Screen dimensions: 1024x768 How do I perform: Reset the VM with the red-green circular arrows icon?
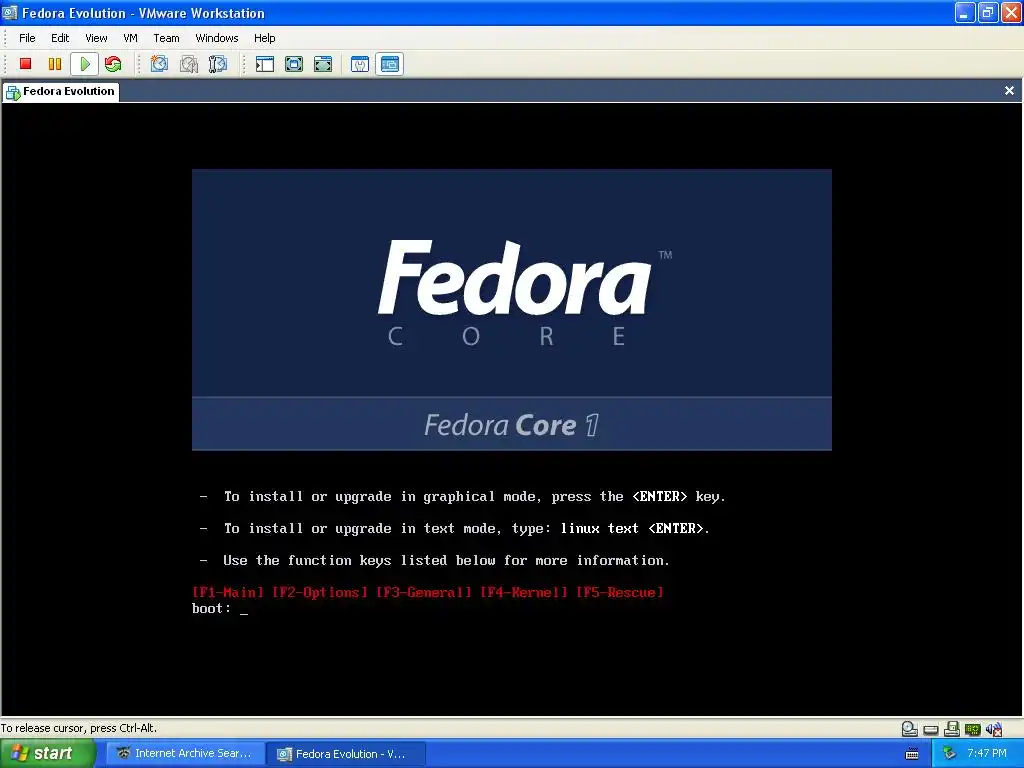point(113,63)
